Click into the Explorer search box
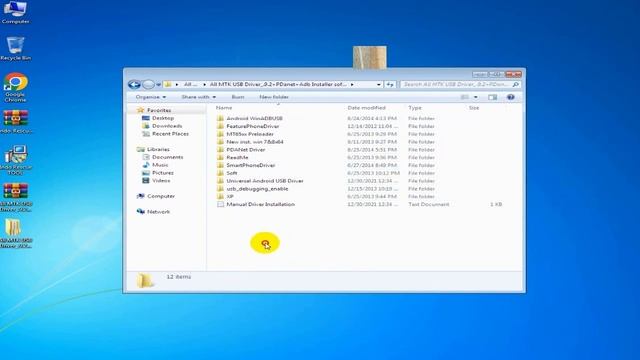The height and width of the screenshot is (360, 640). click(x=456, y=84)
